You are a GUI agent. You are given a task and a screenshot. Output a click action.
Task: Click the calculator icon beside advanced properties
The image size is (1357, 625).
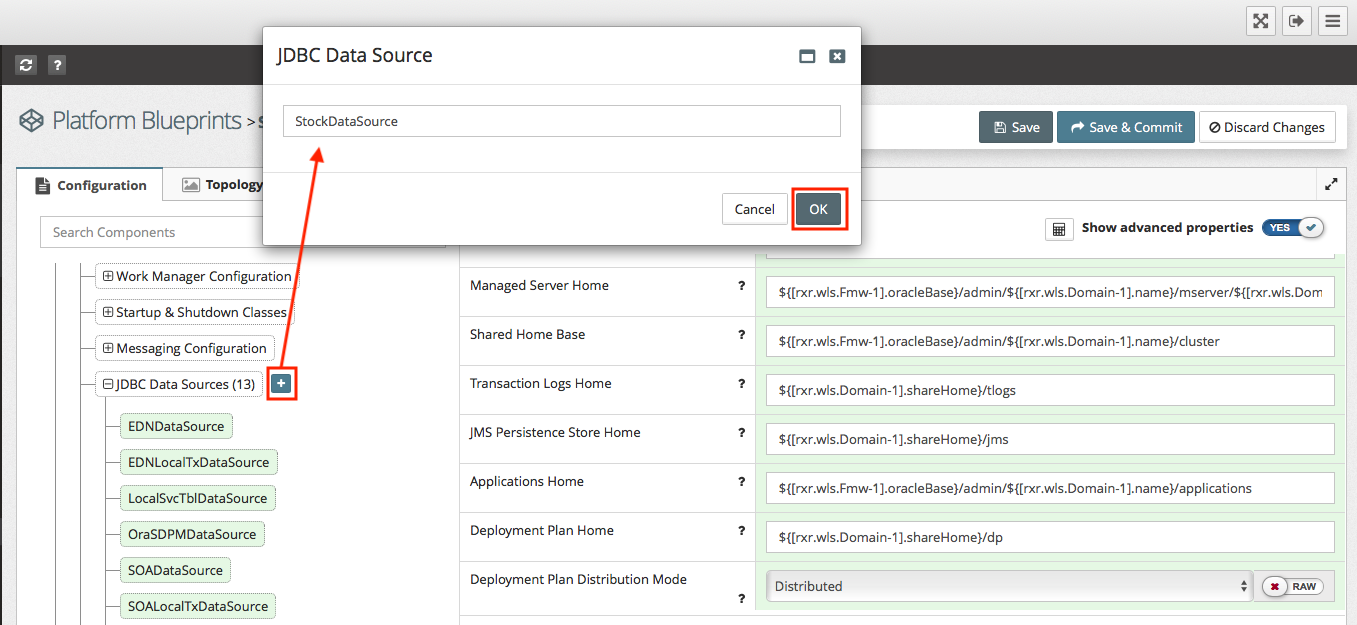coord(1059,229)
